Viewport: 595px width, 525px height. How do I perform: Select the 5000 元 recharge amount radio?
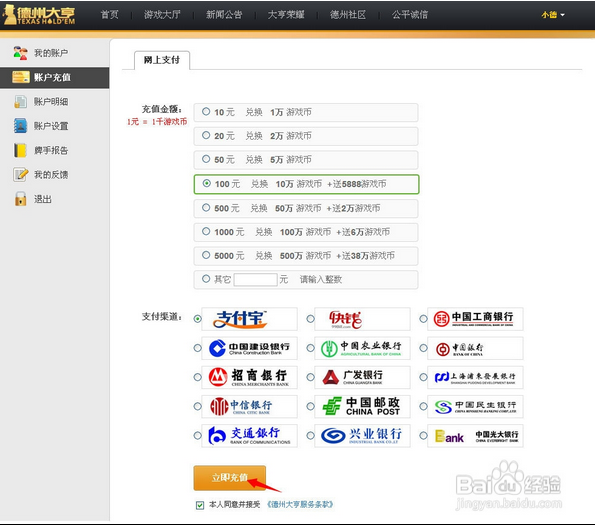[206, 255]
